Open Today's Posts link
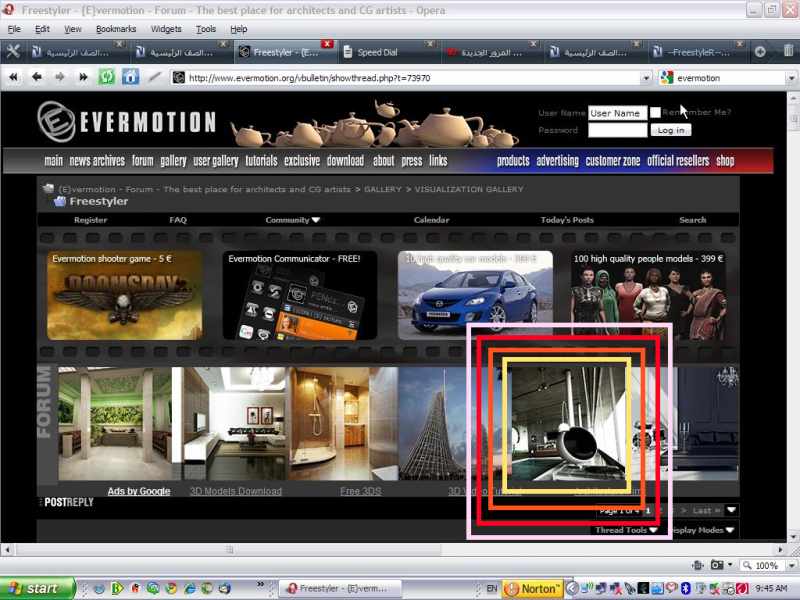 [567, 220]
